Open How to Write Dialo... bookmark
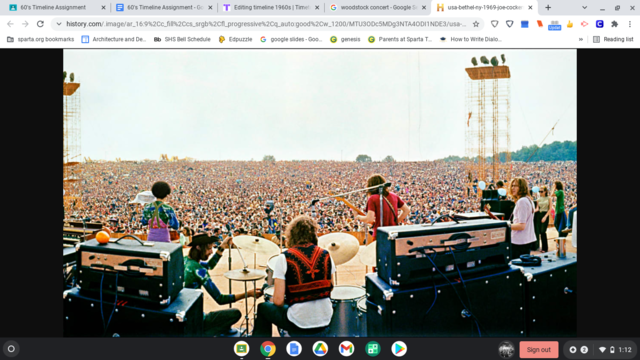The height and width of the screenshot is (360, 640). pyautogui.click(x=470, y=39)
